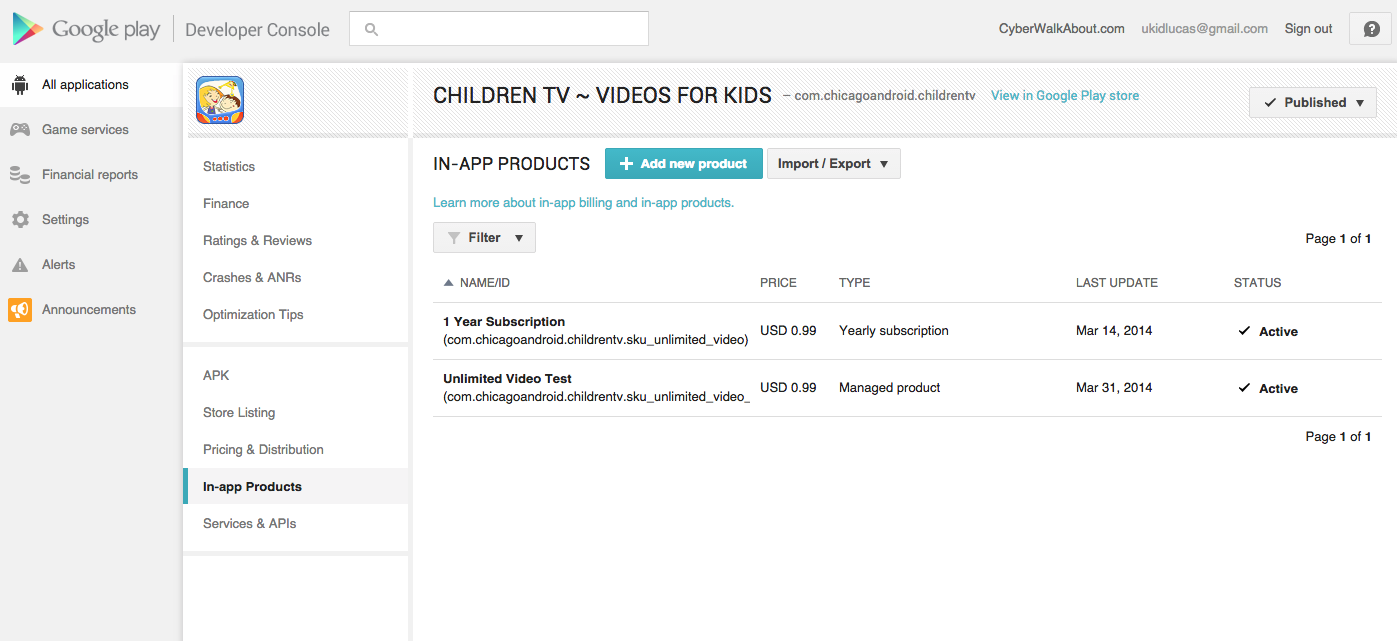The height and width of the screenshot is (641, 1397).
Task: Click the gear icon for Settings
Action: tap(20, 220)
